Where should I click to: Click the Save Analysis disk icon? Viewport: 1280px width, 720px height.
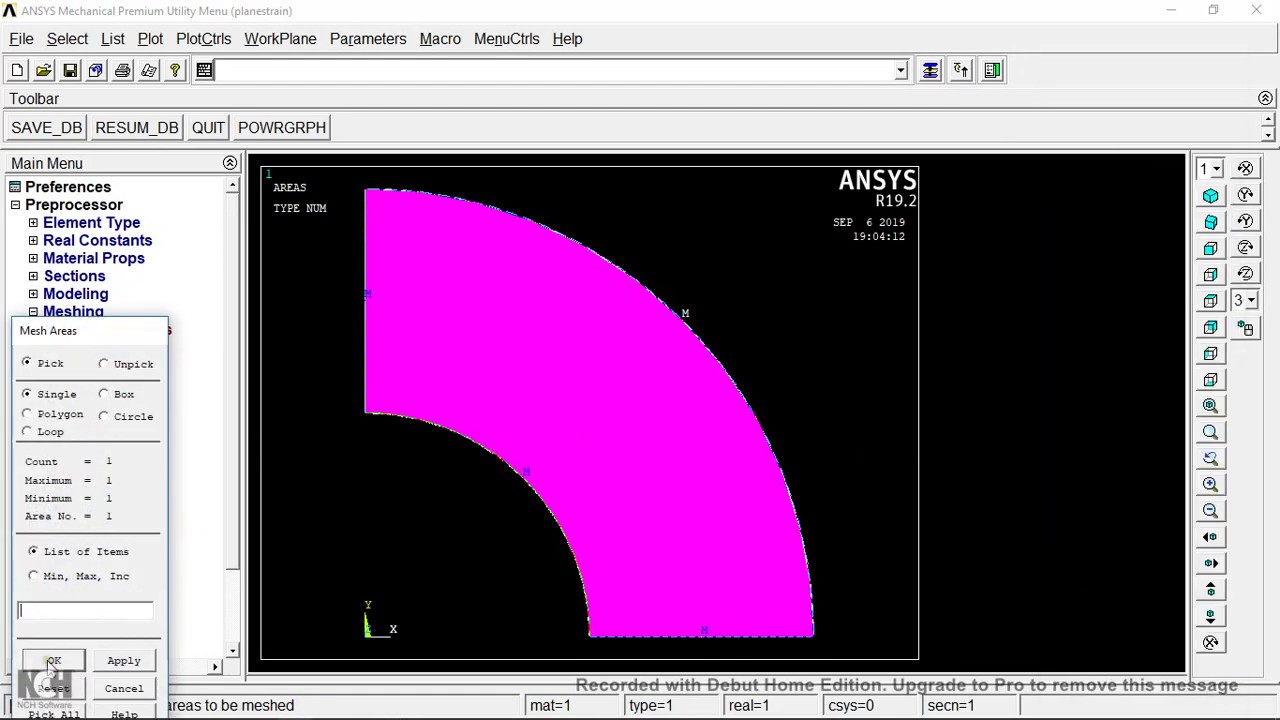pyautogui.click(x=70, y=70)
